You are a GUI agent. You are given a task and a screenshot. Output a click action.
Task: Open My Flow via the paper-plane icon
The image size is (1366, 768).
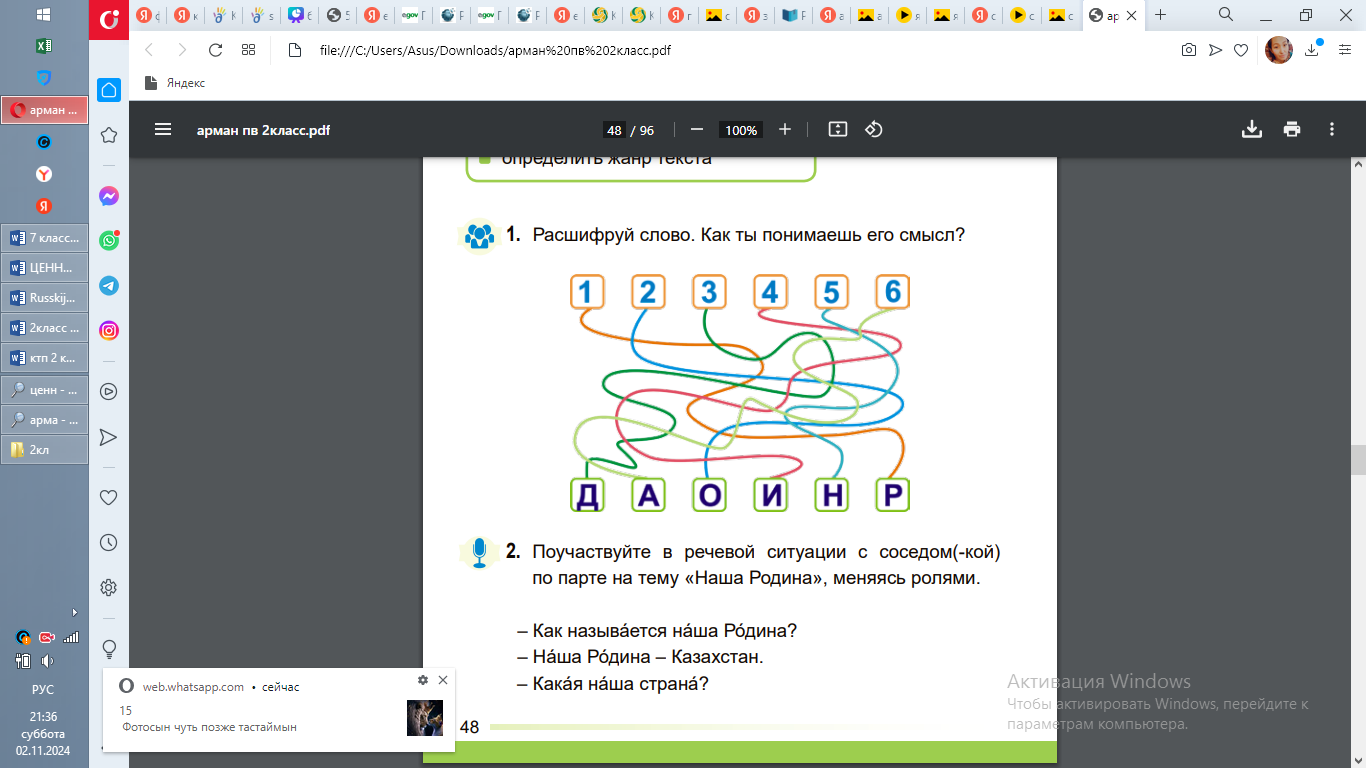pyautogui.click(x=1215, y=50)
